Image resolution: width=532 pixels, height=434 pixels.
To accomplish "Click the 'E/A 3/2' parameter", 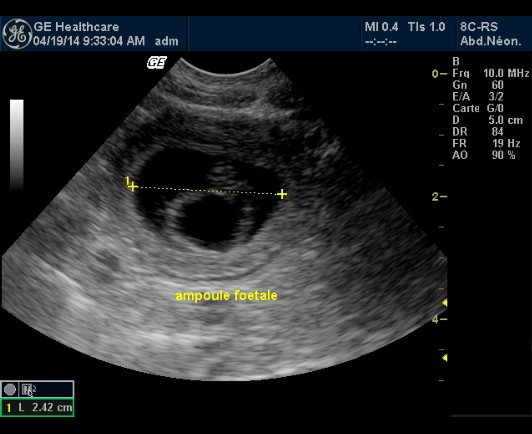I will [x=478, y=97].
